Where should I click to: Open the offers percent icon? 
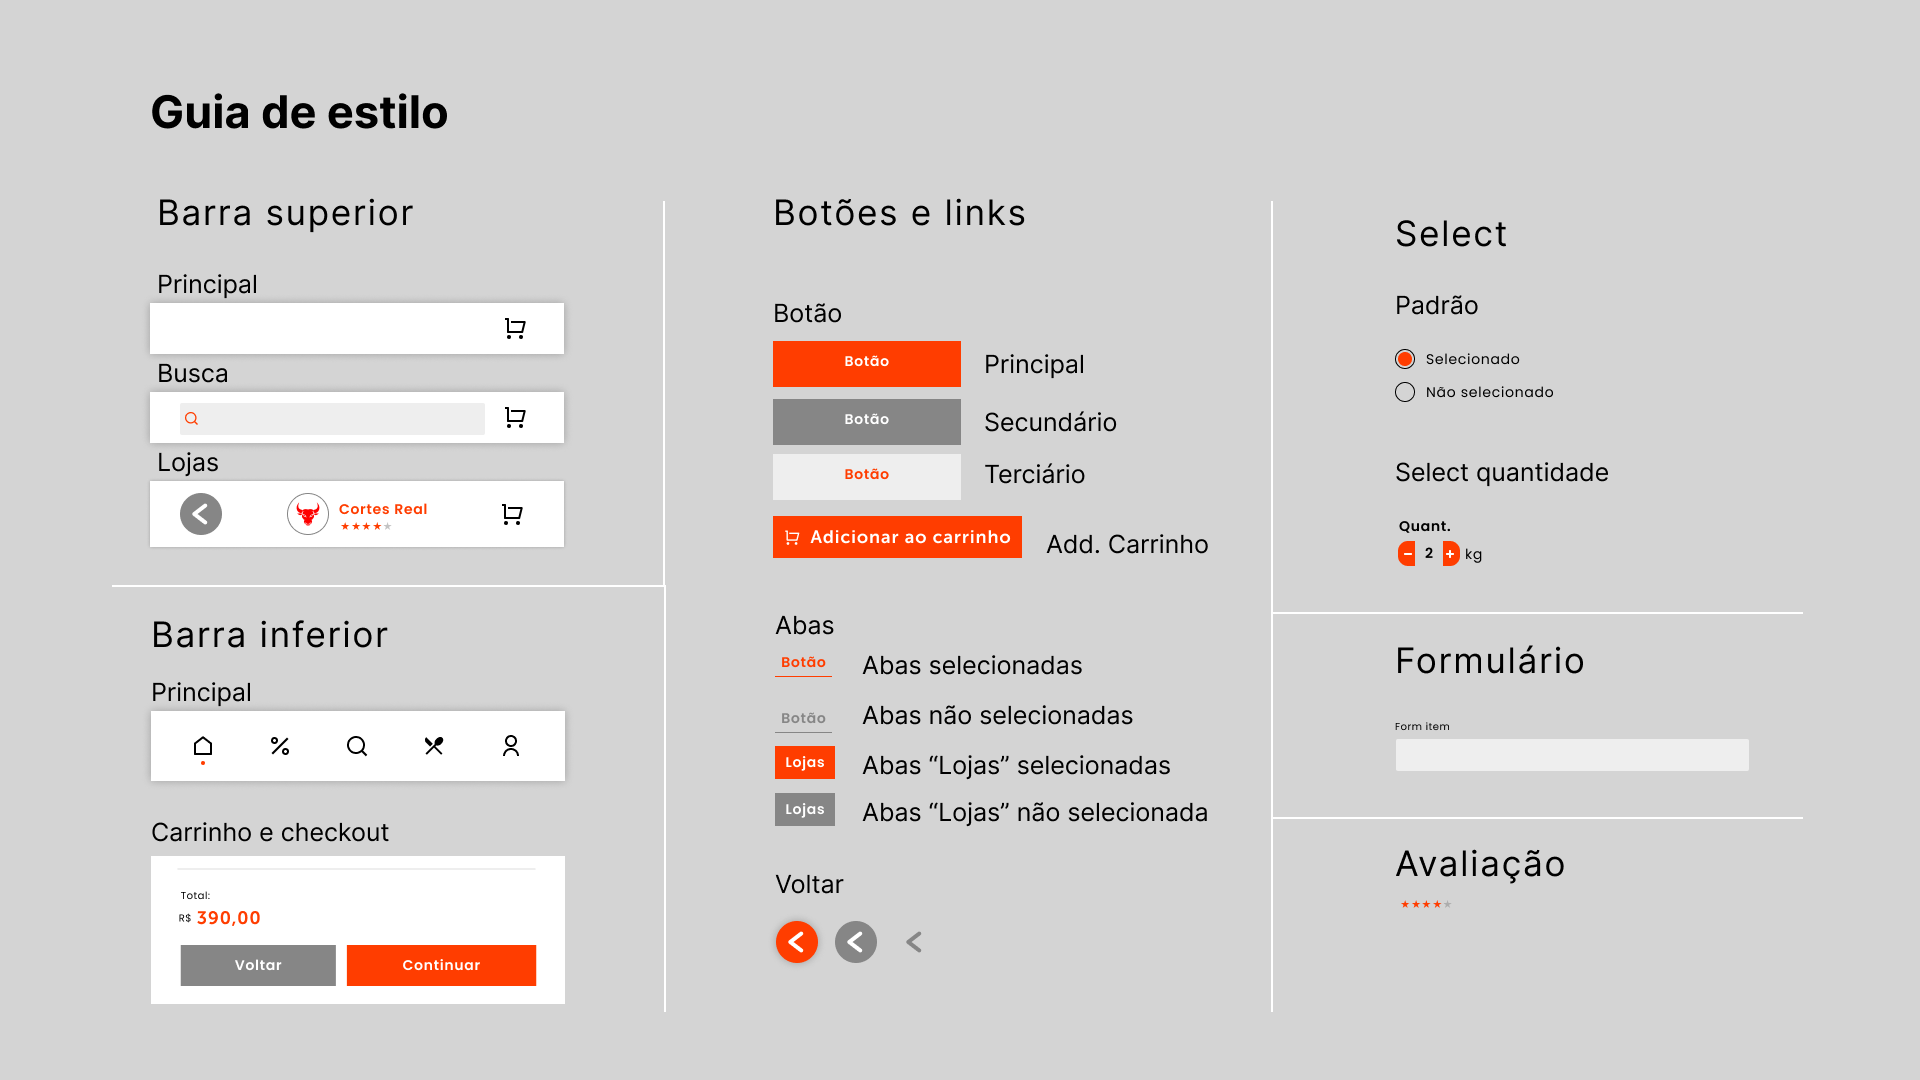coord(280,746)
